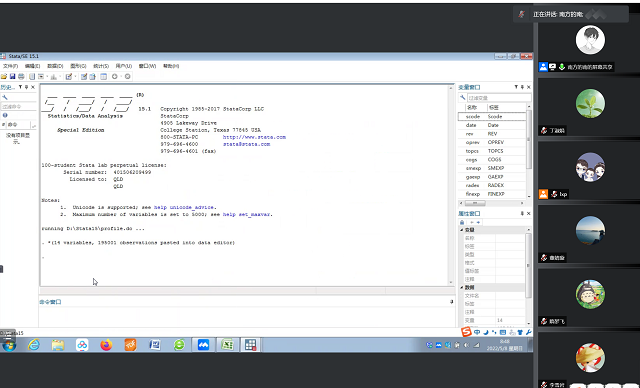The width and height of the screenshot is (640, 388).
Task: Click the Save floppy disk toolbar icon
Action: click(x=12, y=76)
